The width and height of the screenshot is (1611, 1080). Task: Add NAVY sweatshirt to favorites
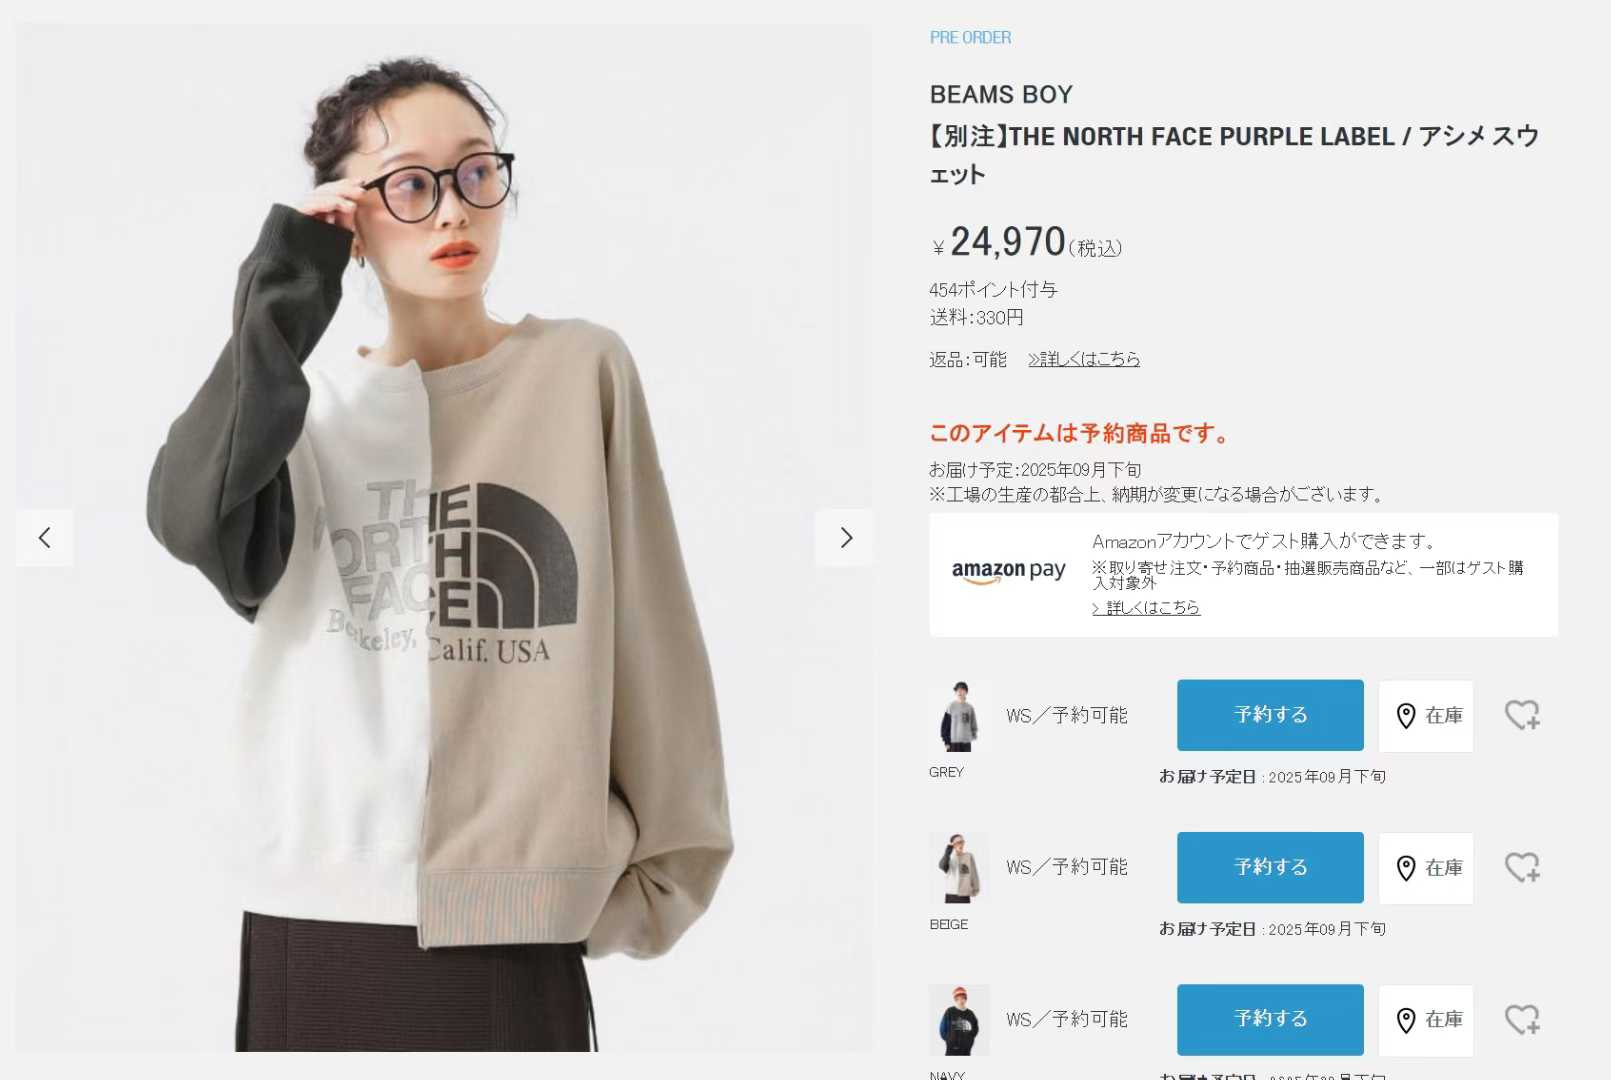click(1522, 1019)
